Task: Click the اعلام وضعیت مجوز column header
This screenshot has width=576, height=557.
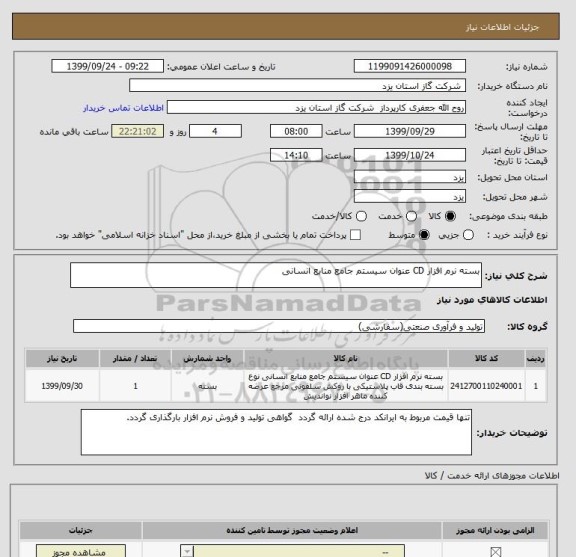Action: pos(292,531)
